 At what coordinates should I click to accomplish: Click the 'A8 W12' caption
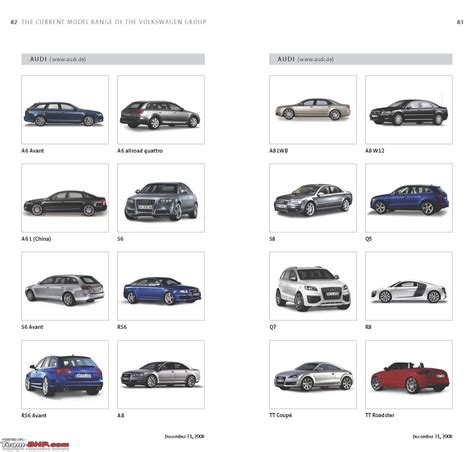click(375, 151)
